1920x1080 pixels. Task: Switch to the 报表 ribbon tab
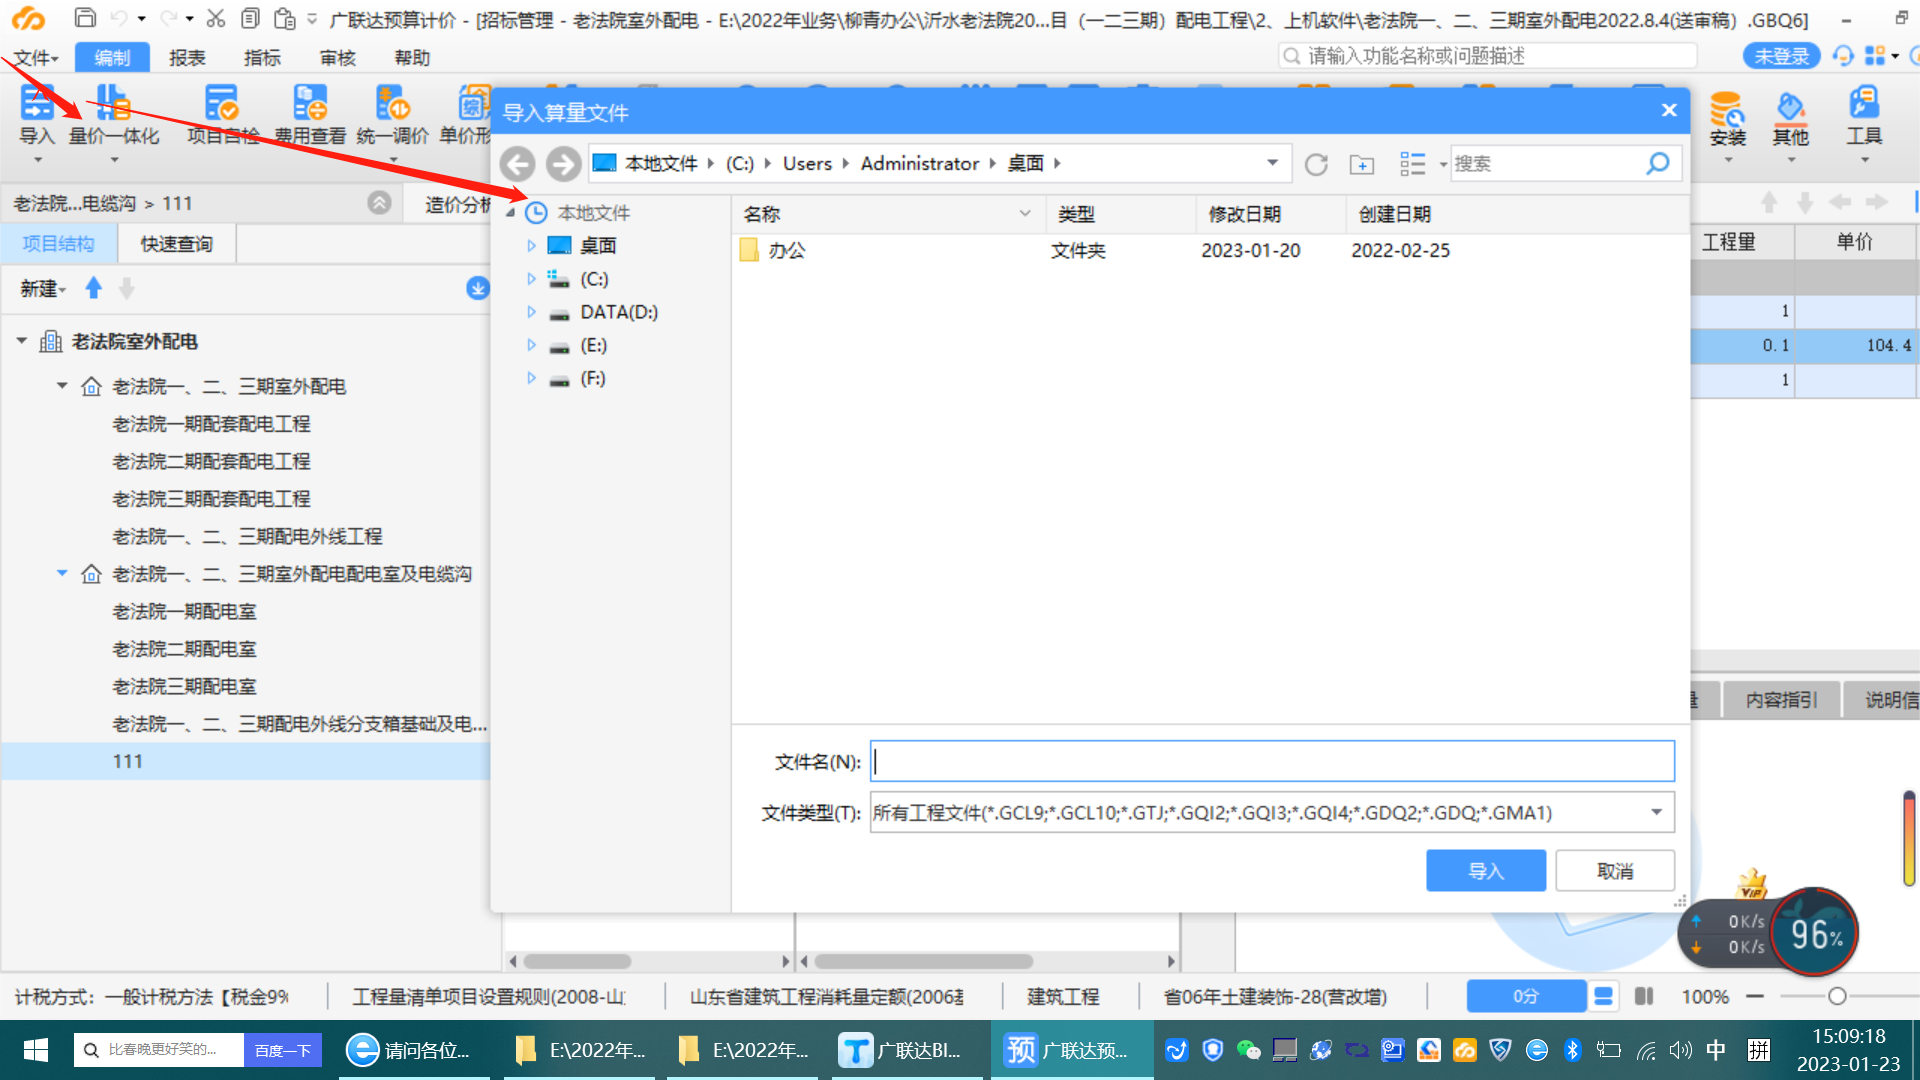187,58
